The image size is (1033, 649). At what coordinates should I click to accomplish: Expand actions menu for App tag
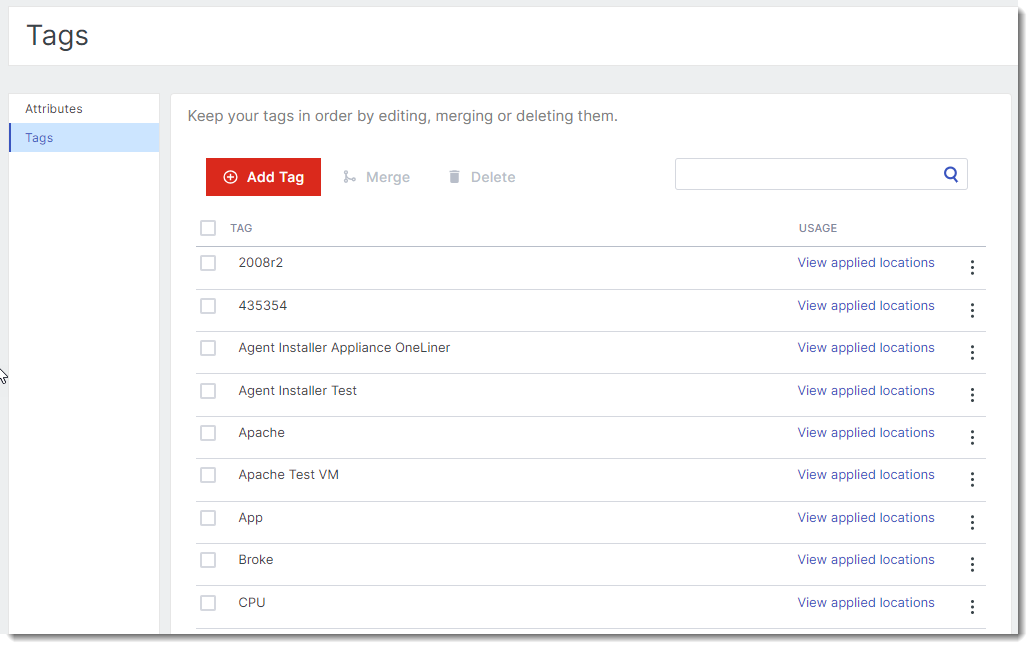click(x=972, y=522)
